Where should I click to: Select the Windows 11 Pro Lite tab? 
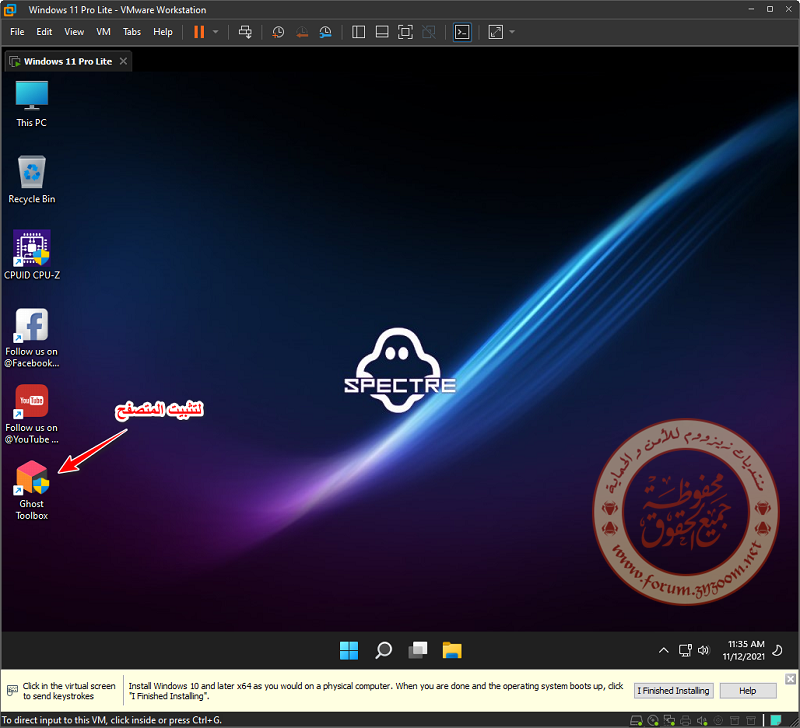(68, 62)
